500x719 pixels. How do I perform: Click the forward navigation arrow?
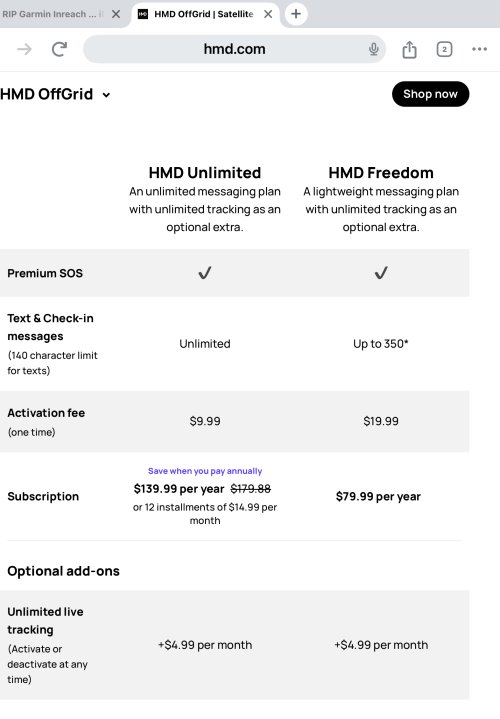click(24, 49)
